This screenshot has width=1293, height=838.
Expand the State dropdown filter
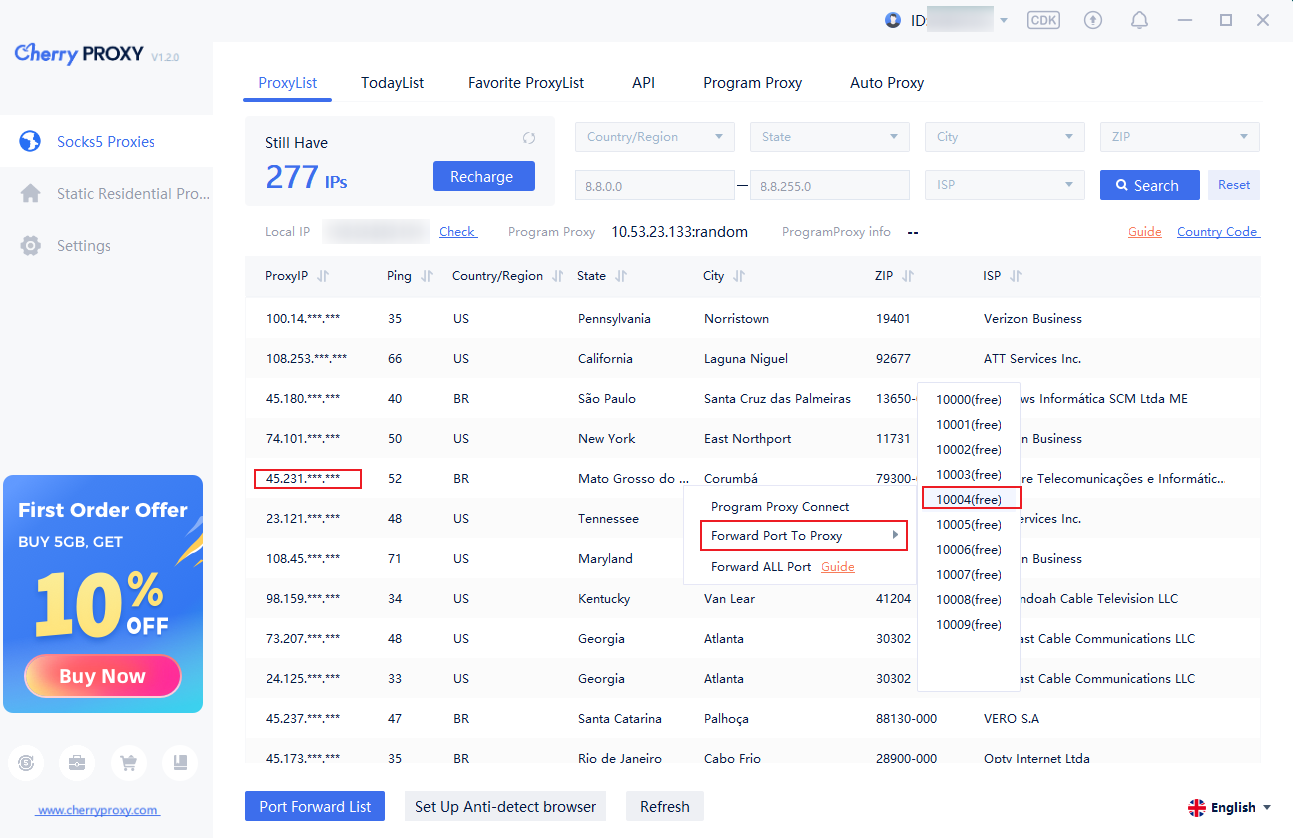click(x=831, y=137)
